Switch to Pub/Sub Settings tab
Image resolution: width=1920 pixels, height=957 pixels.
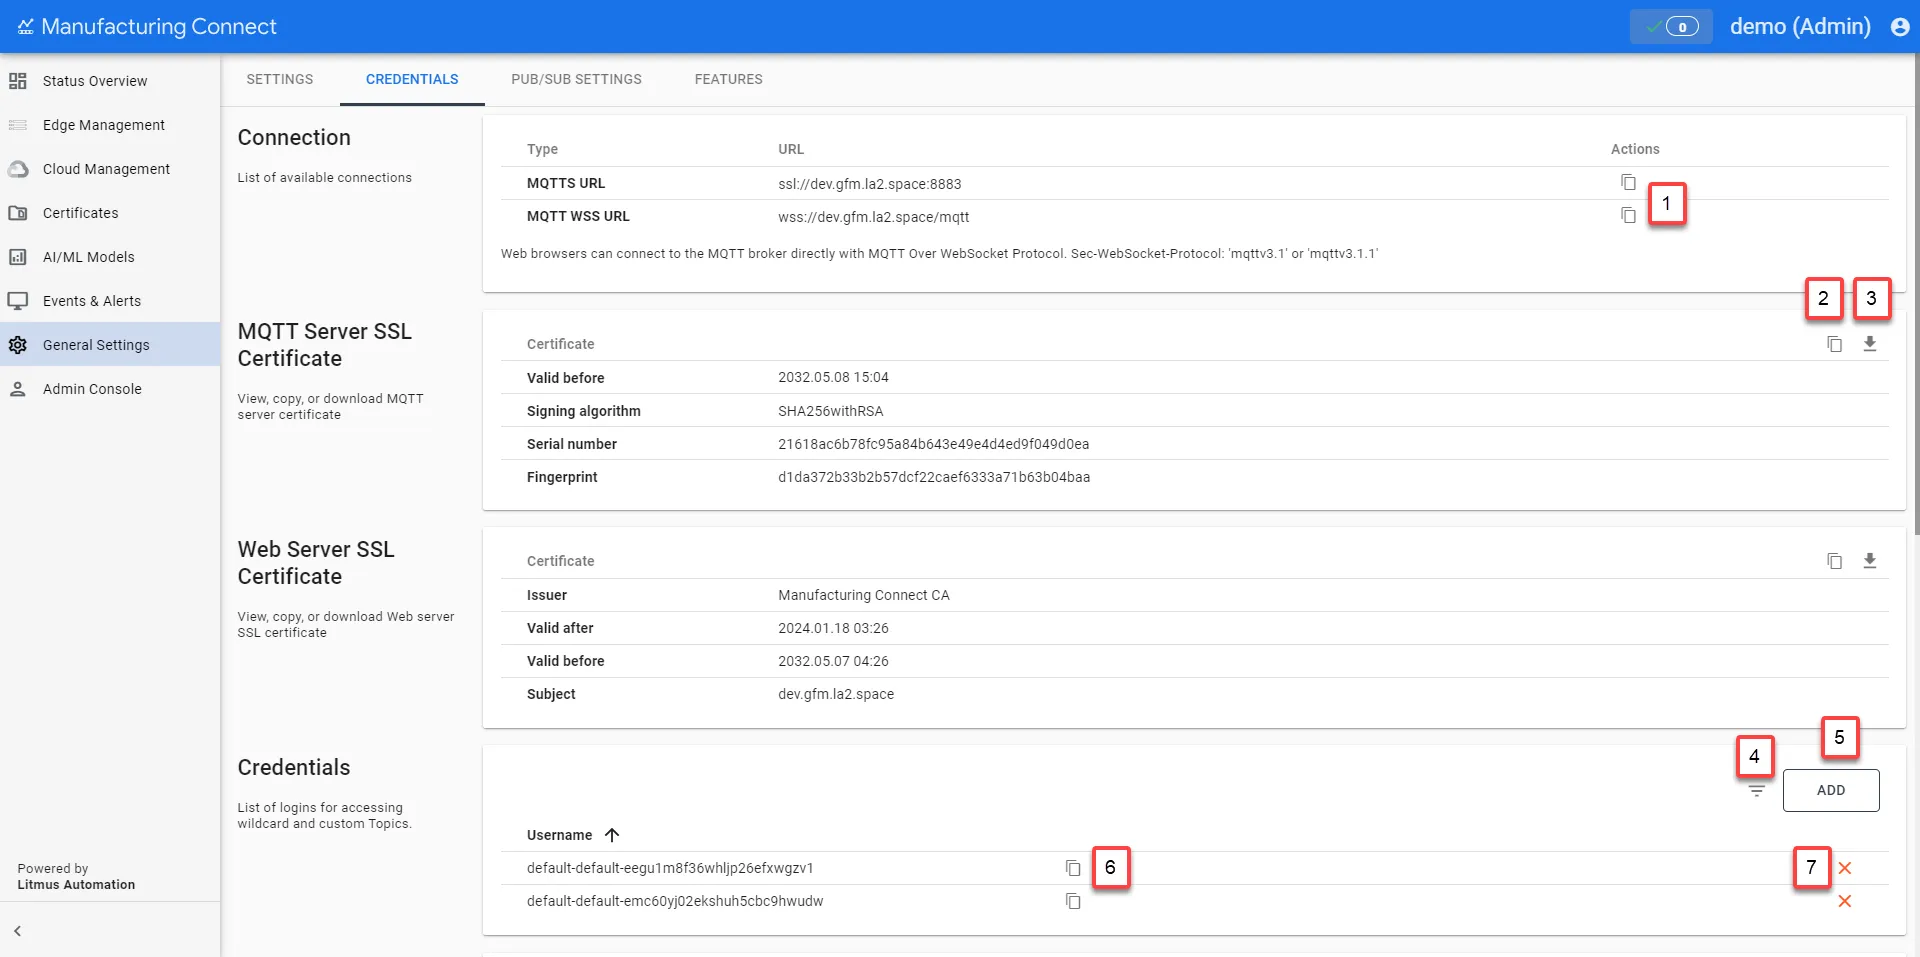pos(577,79)
